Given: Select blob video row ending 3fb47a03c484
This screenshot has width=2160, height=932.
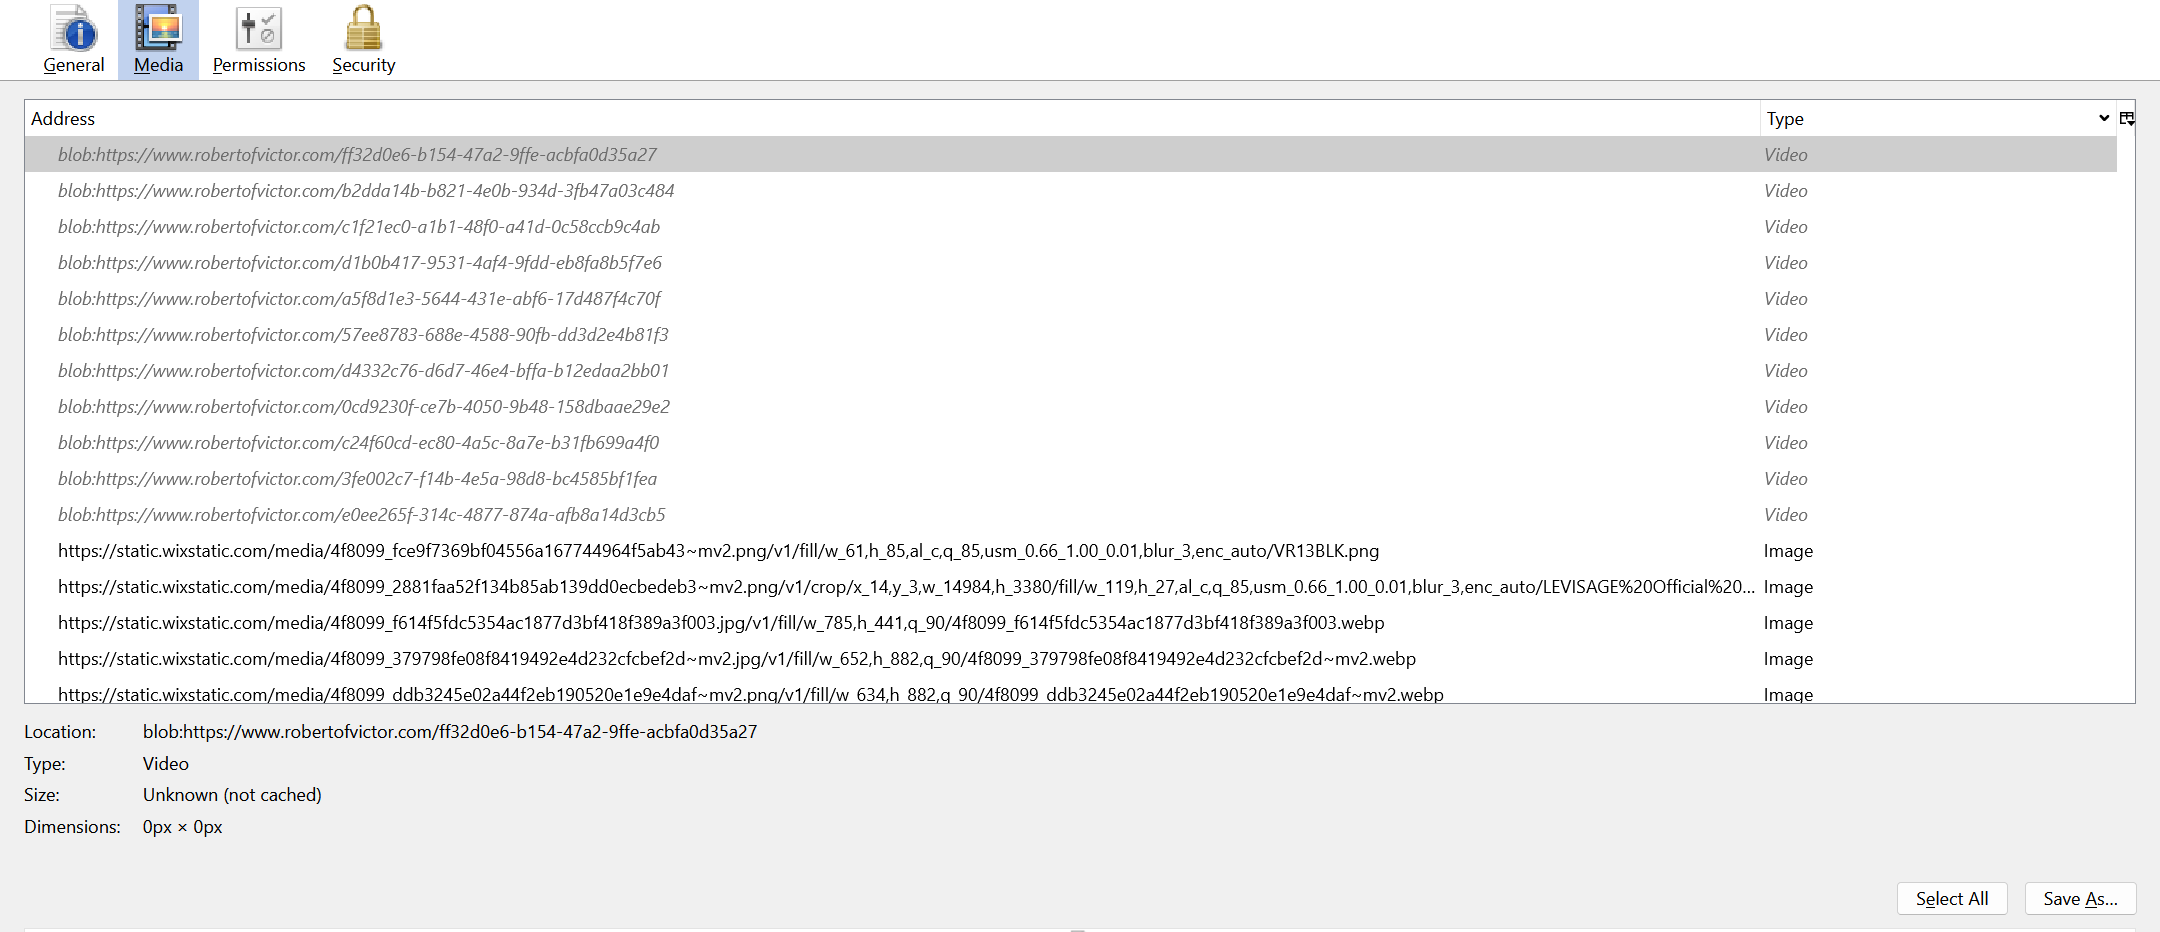Looking at the screenshot, I should [366, 191].
